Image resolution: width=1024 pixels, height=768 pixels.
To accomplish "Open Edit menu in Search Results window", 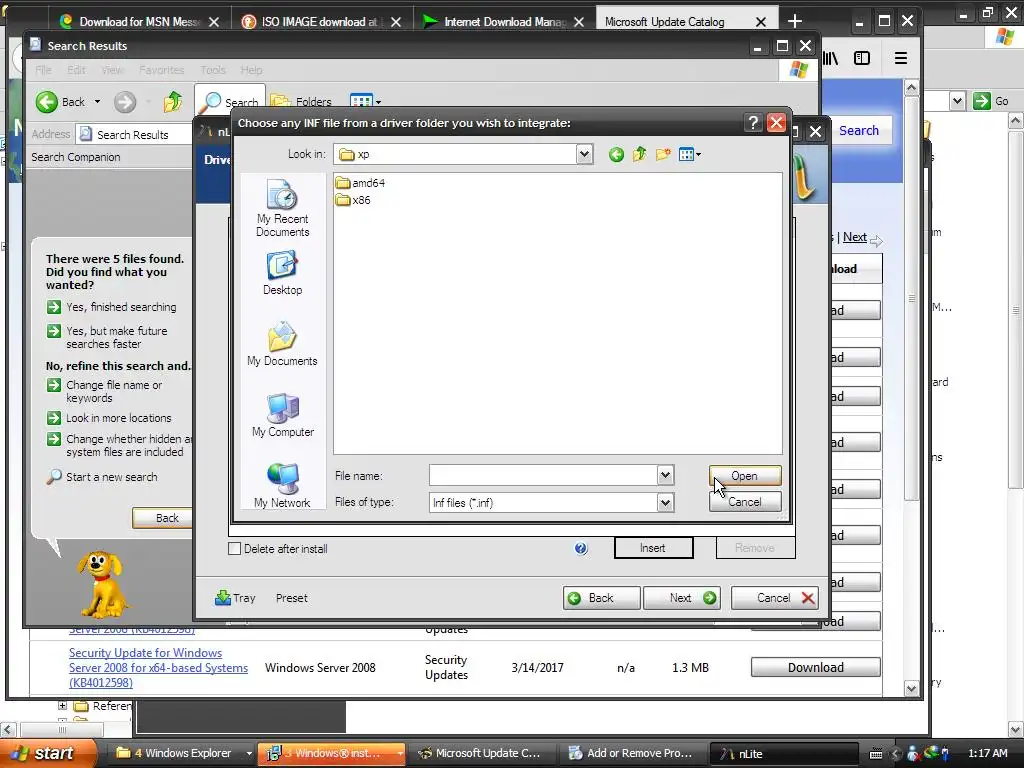I will [x=76, y=70].
